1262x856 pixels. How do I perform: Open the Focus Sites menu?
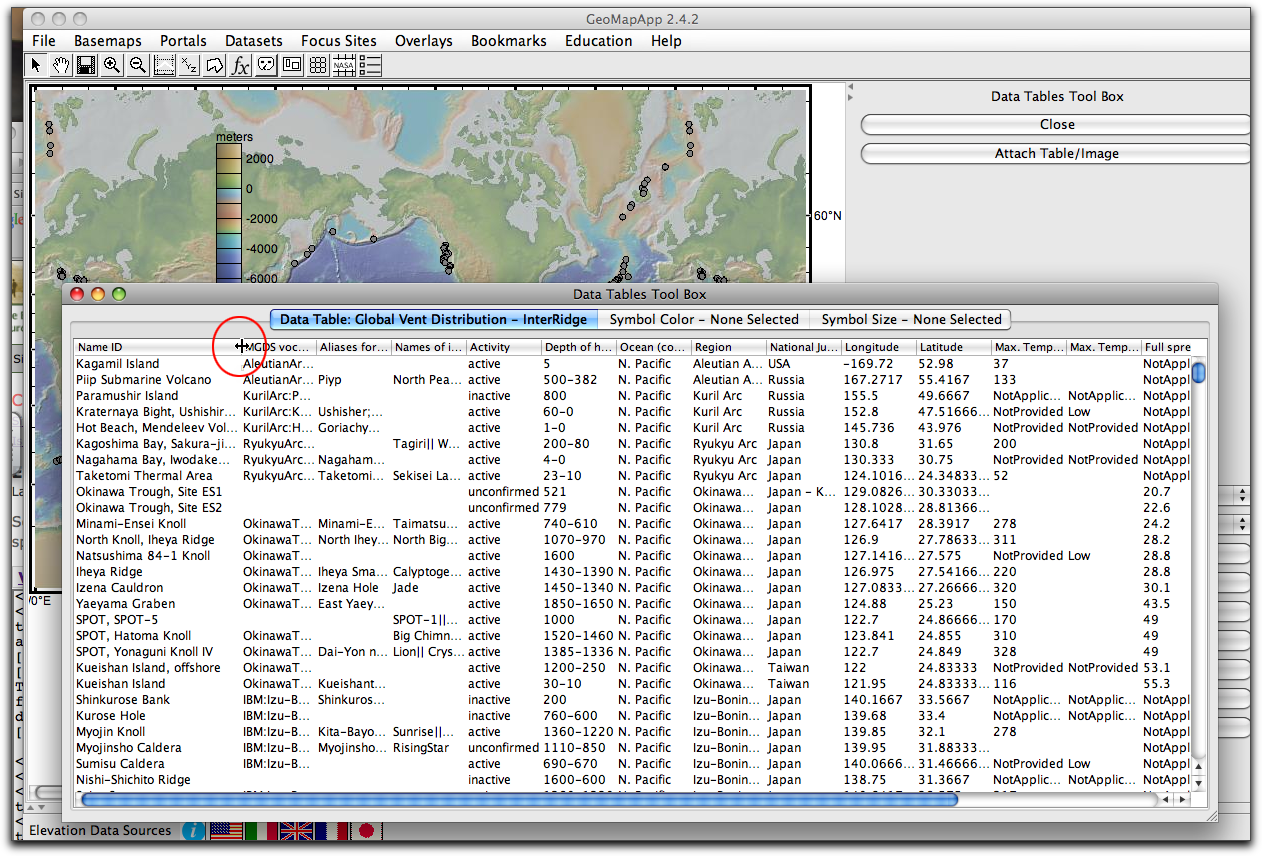339,41
